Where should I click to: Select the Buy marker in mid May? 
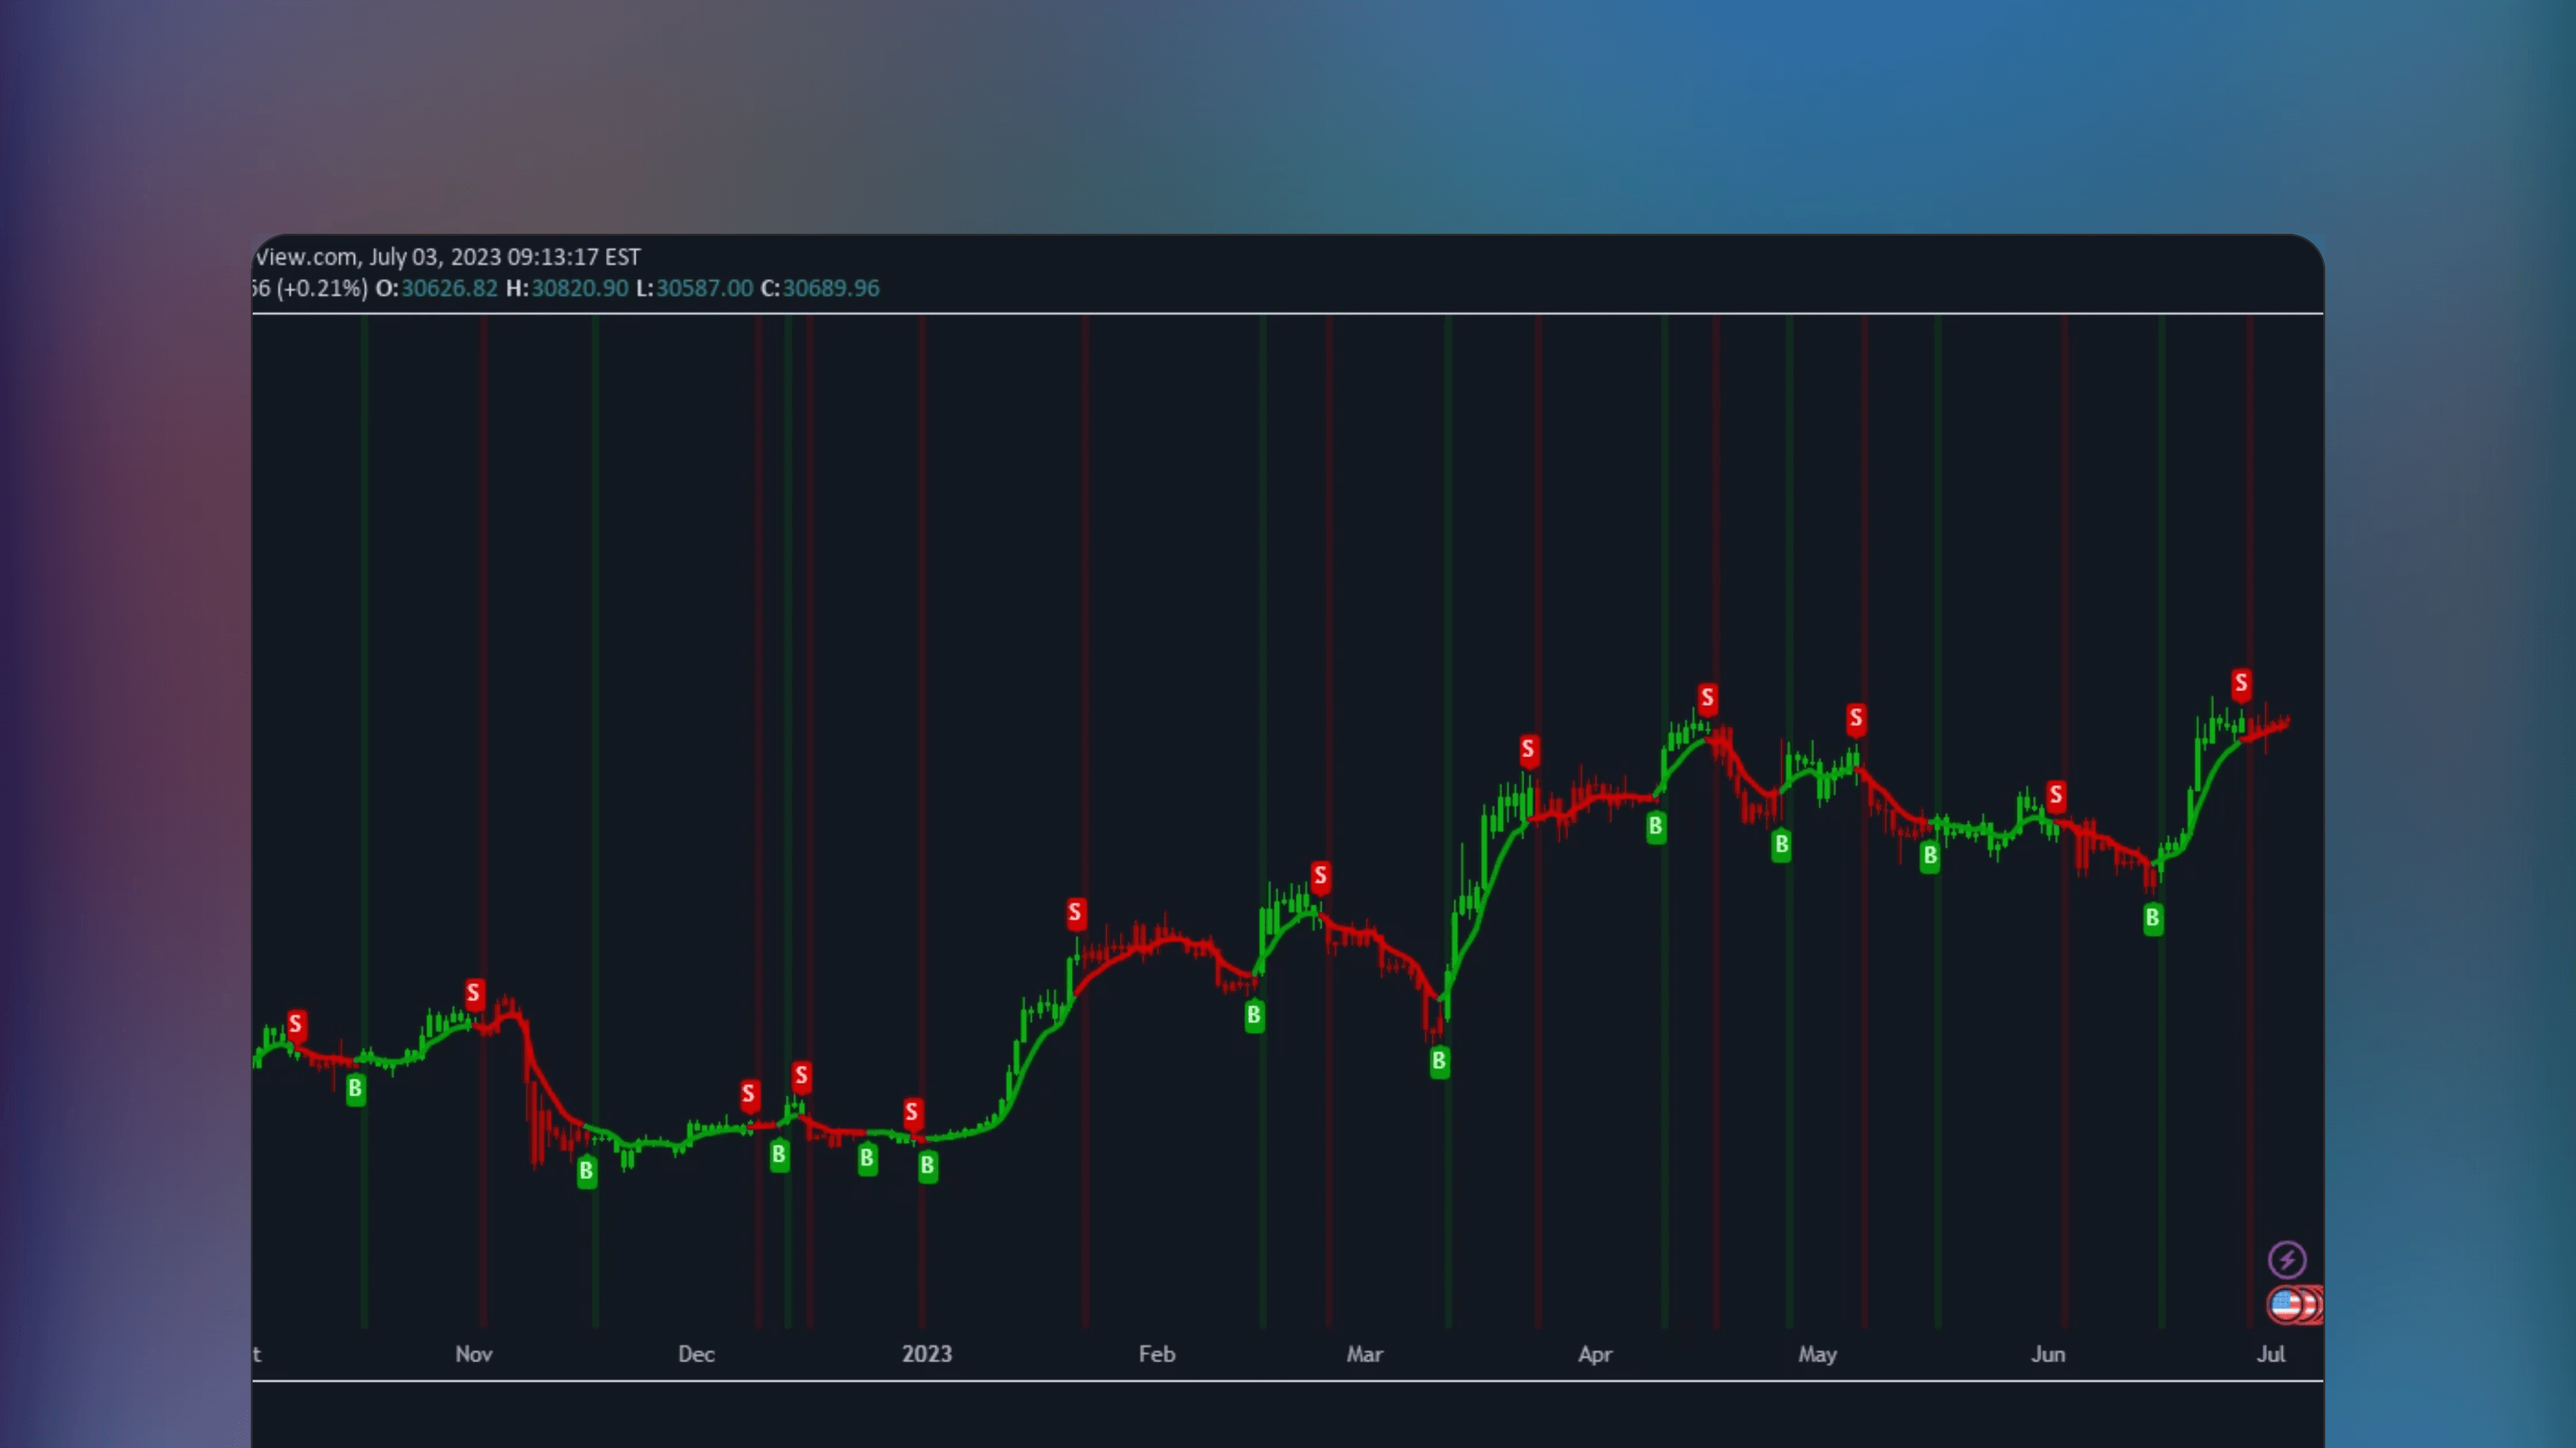click(1930, 856)
